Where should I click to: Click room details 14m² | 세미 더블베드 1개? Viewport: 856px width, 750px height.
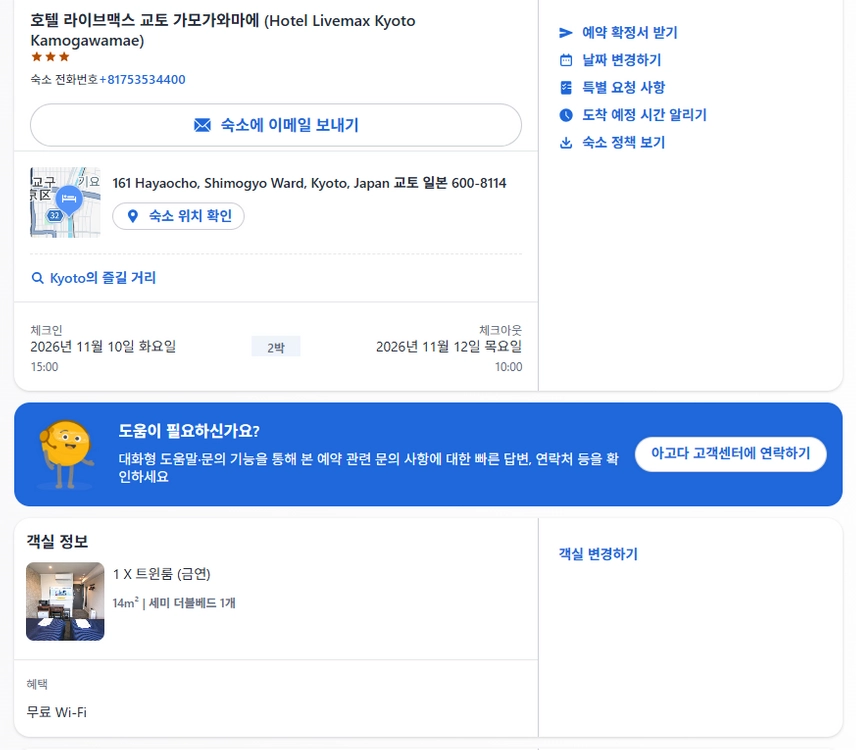coord(174,603)
